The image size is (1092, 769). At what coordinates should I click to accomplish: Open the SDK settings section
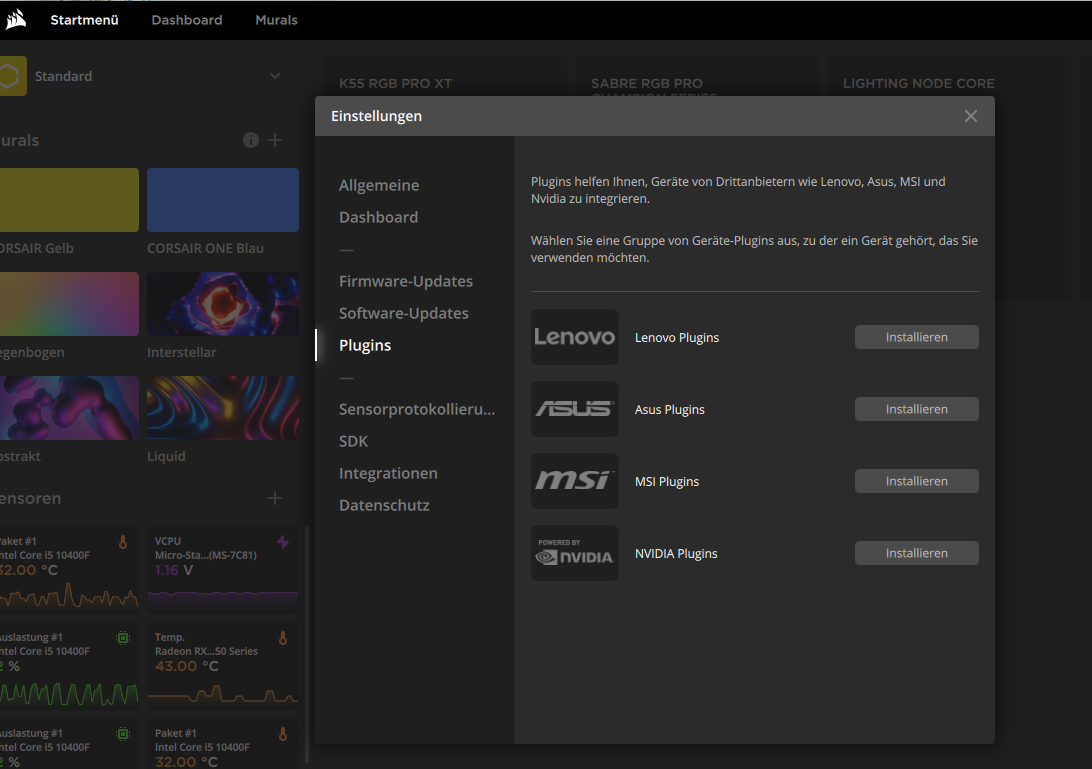(x=354, y=442)
